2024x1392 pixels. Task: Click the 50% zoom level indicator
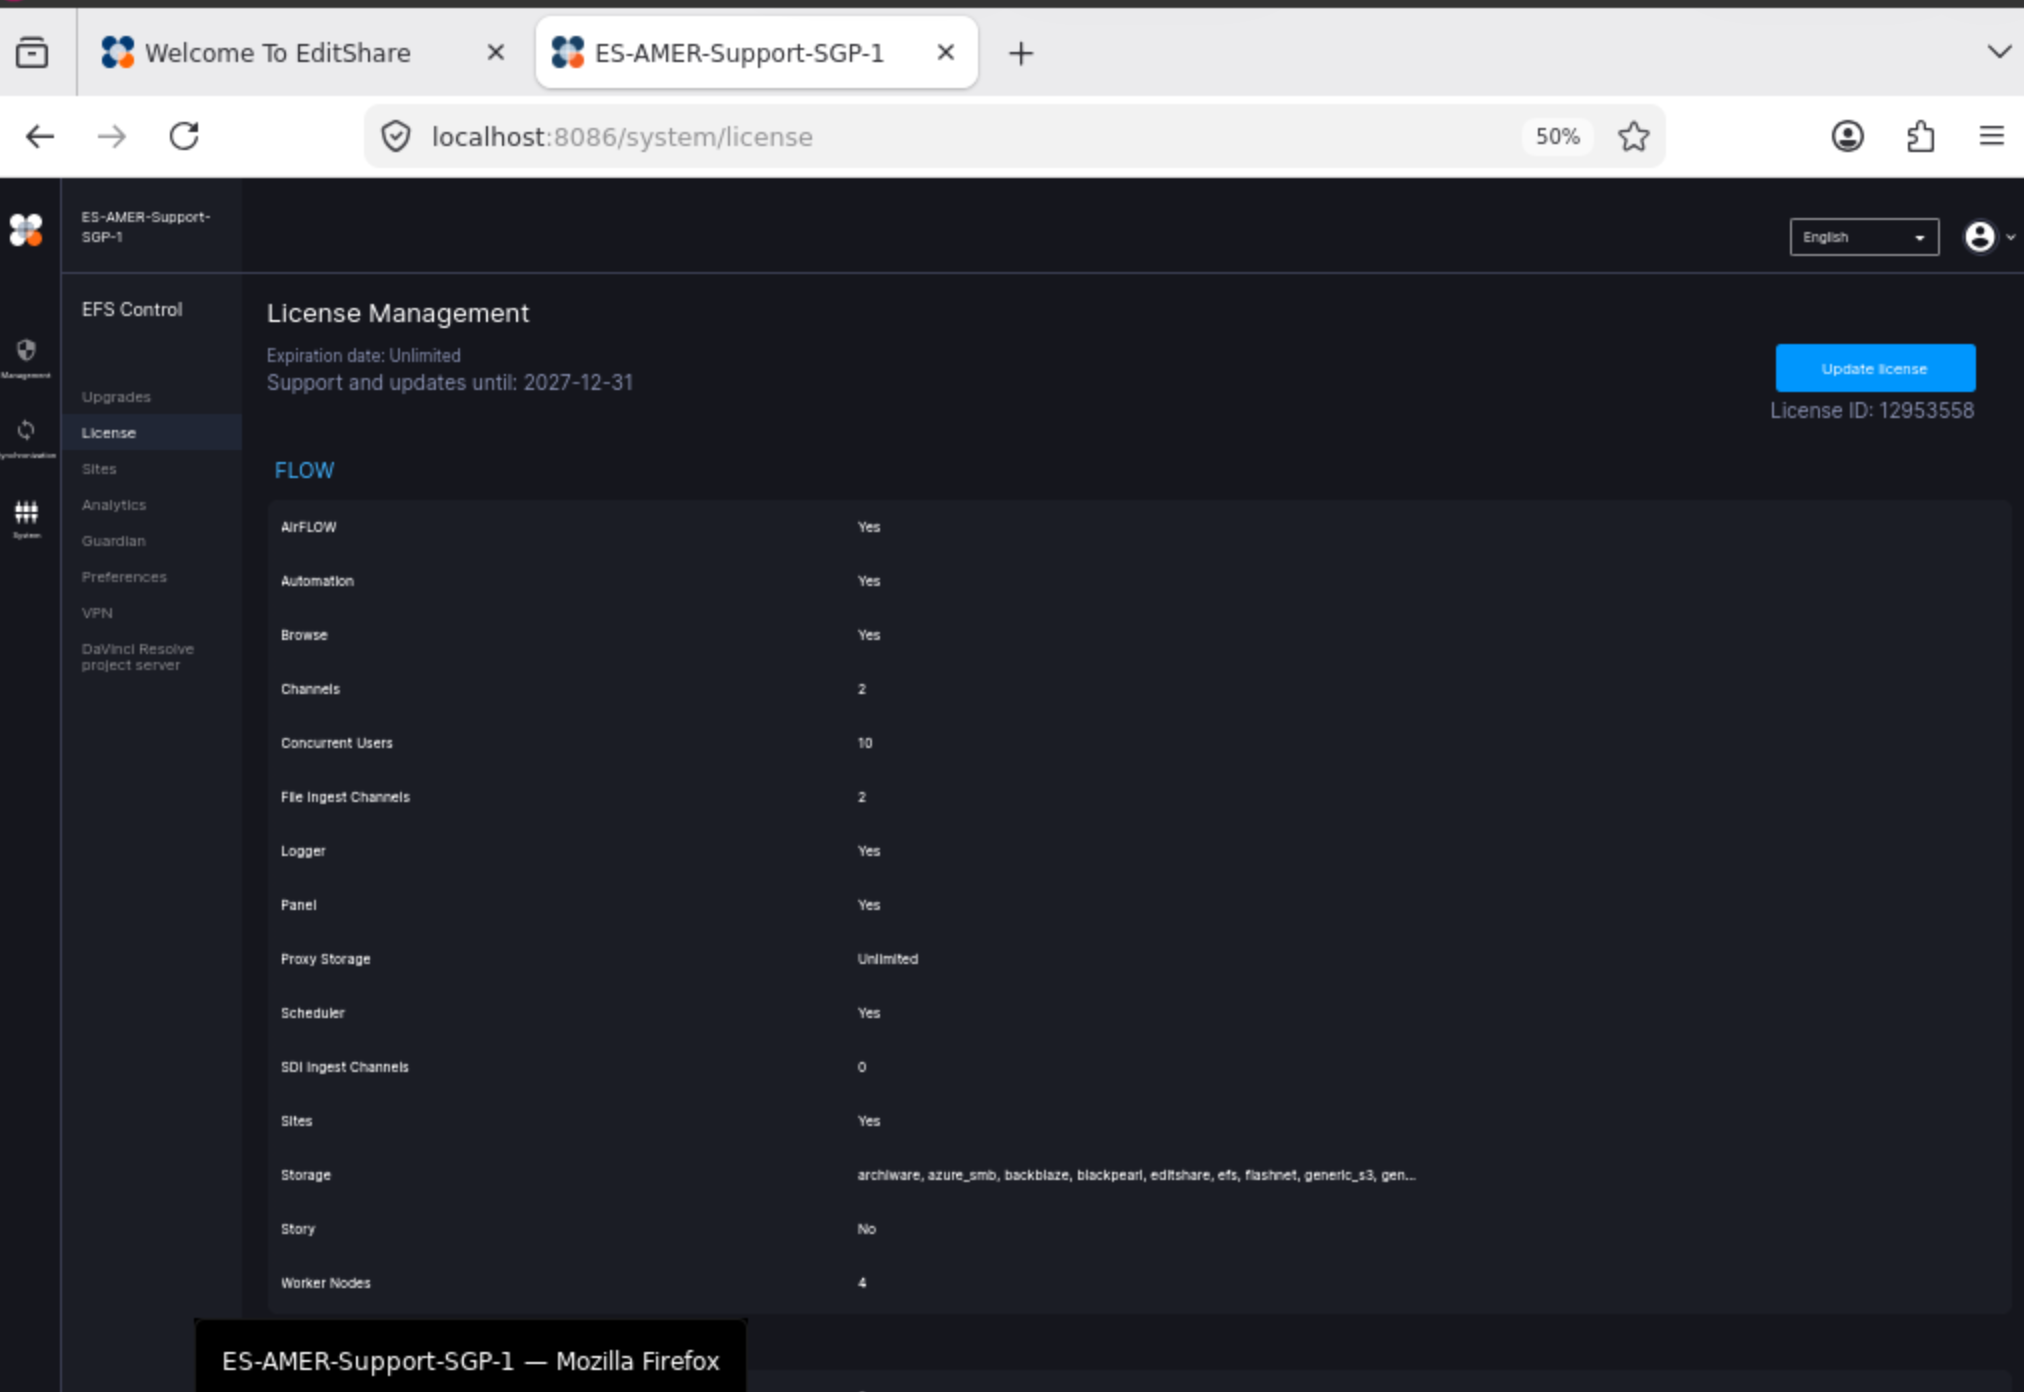pos(1557,136)
